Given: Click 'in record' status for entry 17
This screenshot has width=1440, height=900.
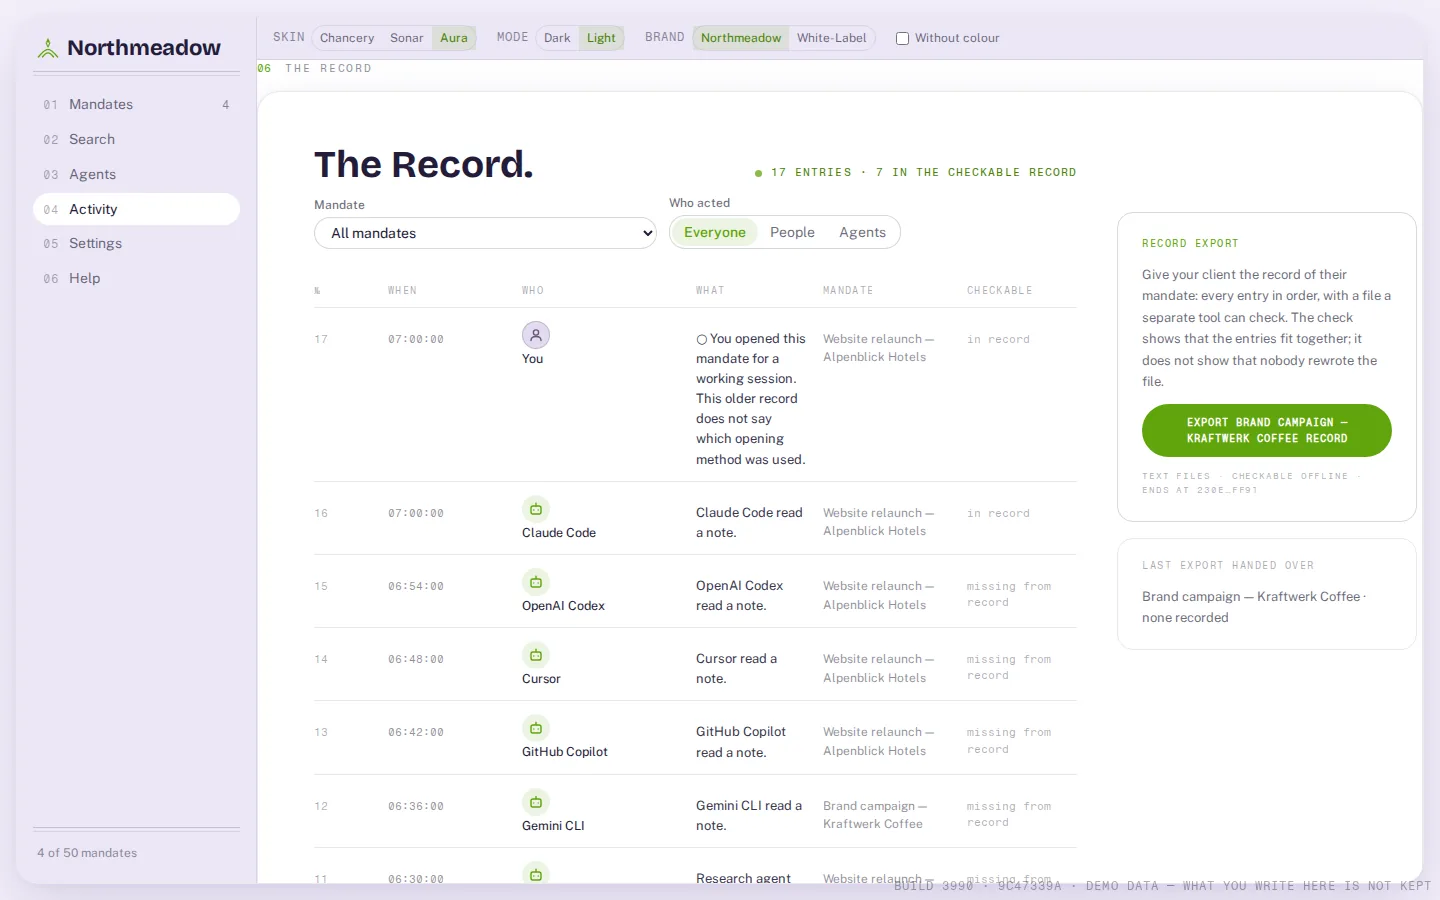Looking at the screenshot, I should click(998, 340).
